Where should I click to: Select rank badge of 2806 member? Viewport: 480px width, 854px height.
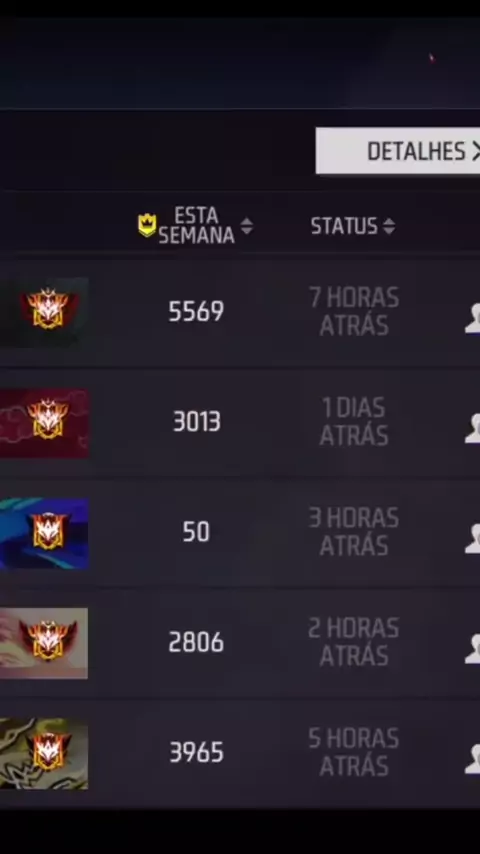pyautogui.click(x=48, y=640)
